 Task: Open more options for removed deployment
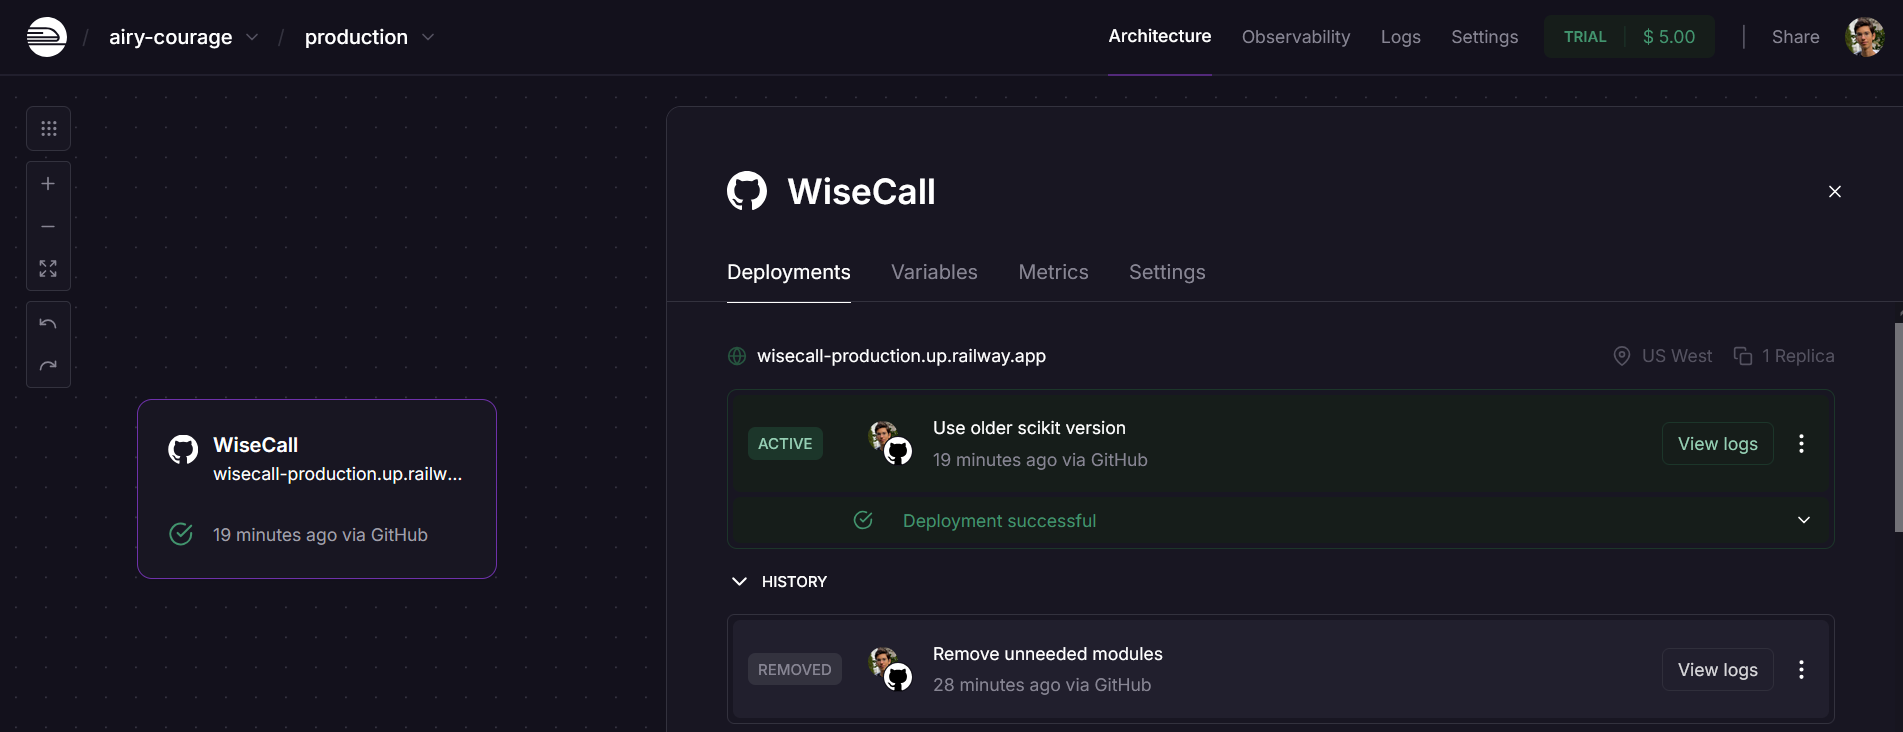pyautogui.click(x=1802, y=670)
